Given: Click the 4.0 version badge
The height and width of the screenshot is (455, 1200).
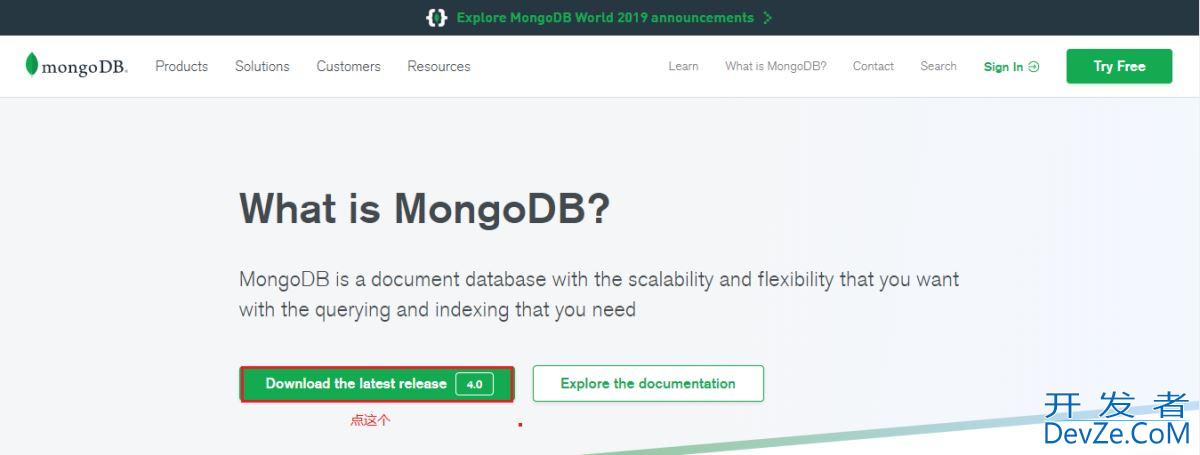Looking at the screenshot, I should pyautogui.click(x=474, y=384).
